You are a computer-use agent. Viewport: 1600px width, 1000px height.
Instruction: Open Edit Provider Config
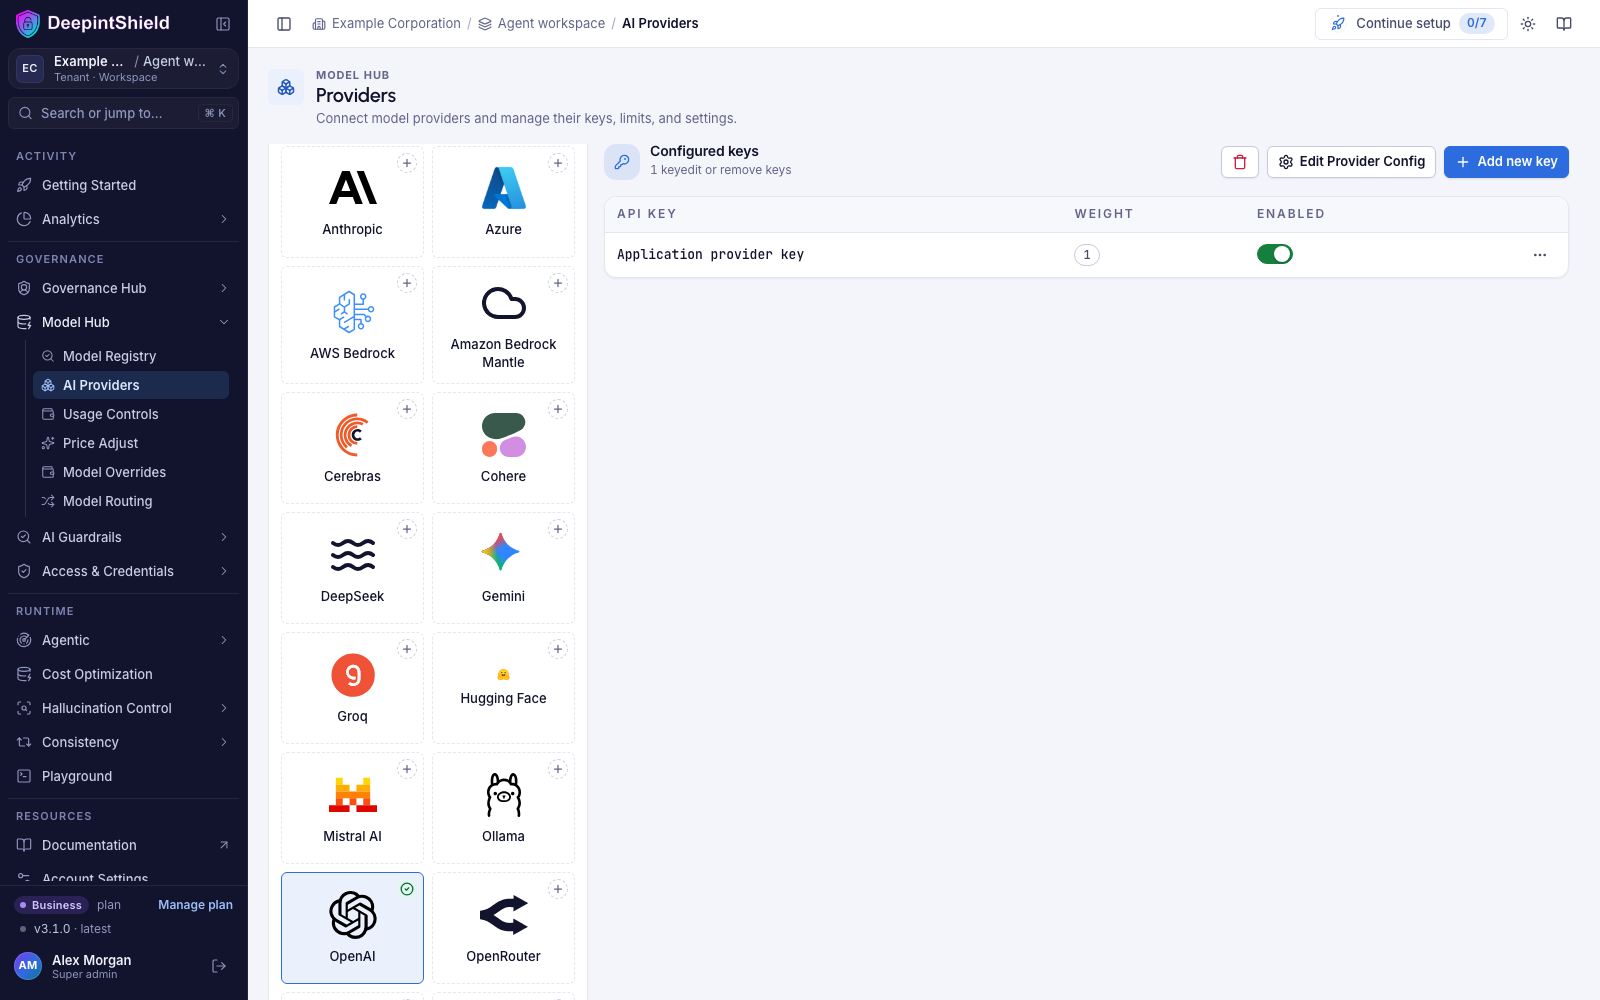[x=1351, y=162]
